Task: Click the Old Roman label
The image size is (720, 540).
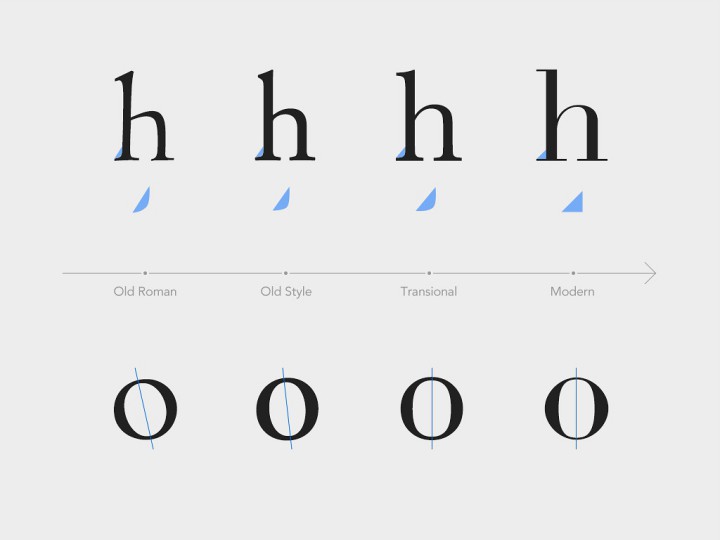Action: [145, 292]
